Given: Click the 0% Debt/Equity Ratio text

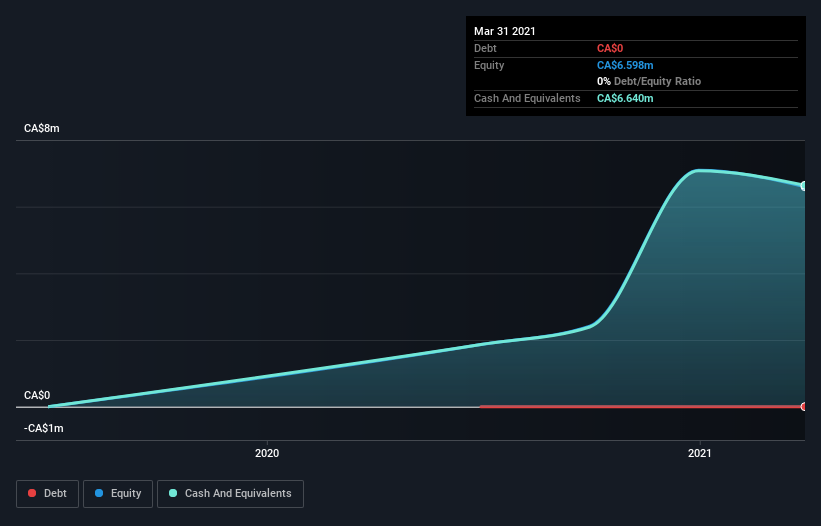Looking at the screenshot, I should pos(649,81).
